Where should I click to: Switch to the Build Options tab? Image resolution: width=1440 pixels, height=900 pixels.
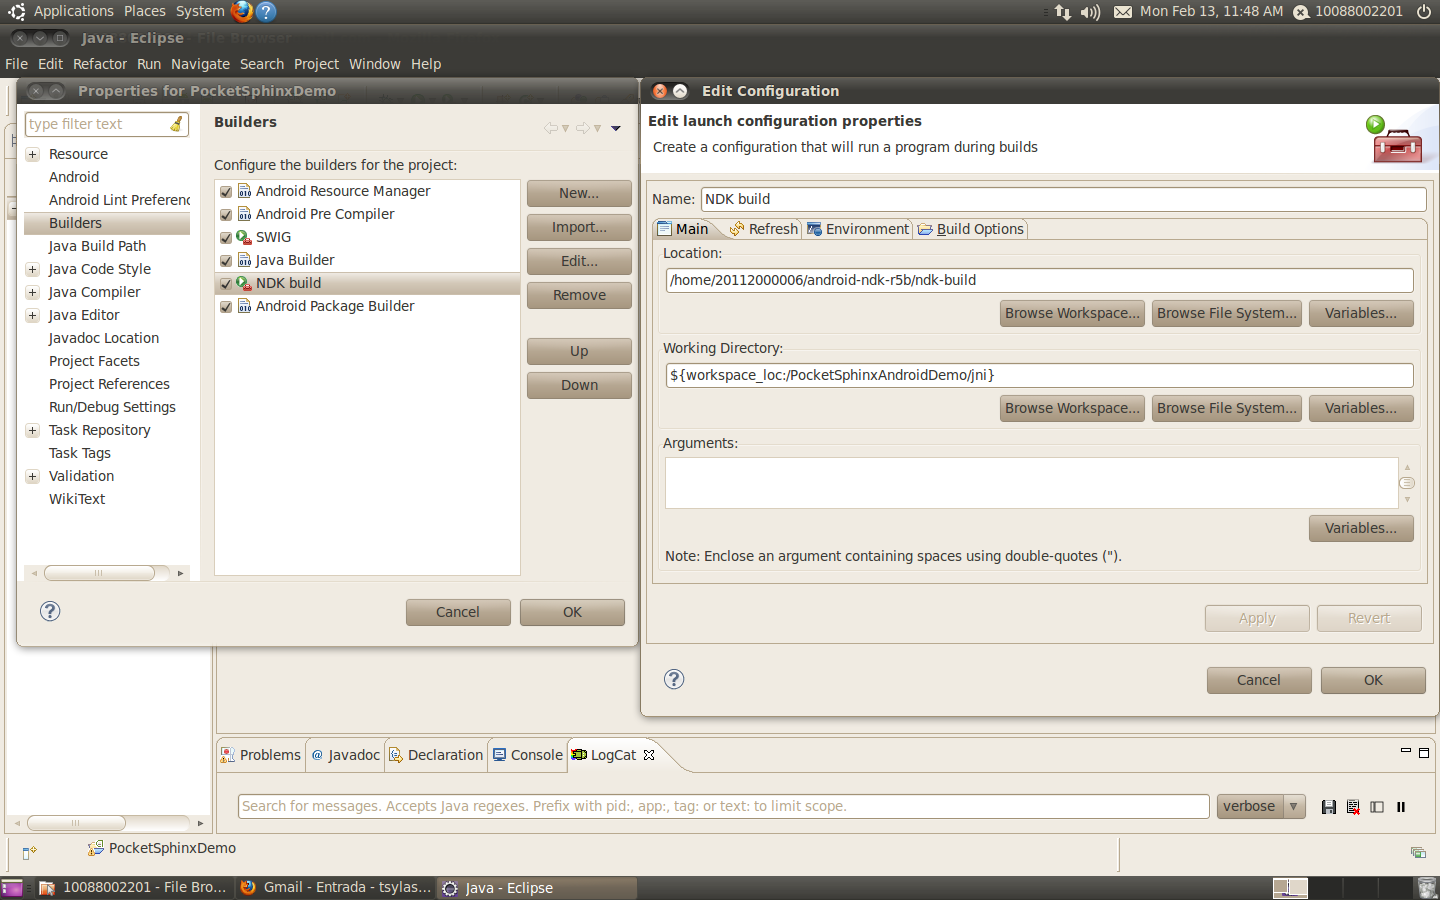click(x=971, y=229)
